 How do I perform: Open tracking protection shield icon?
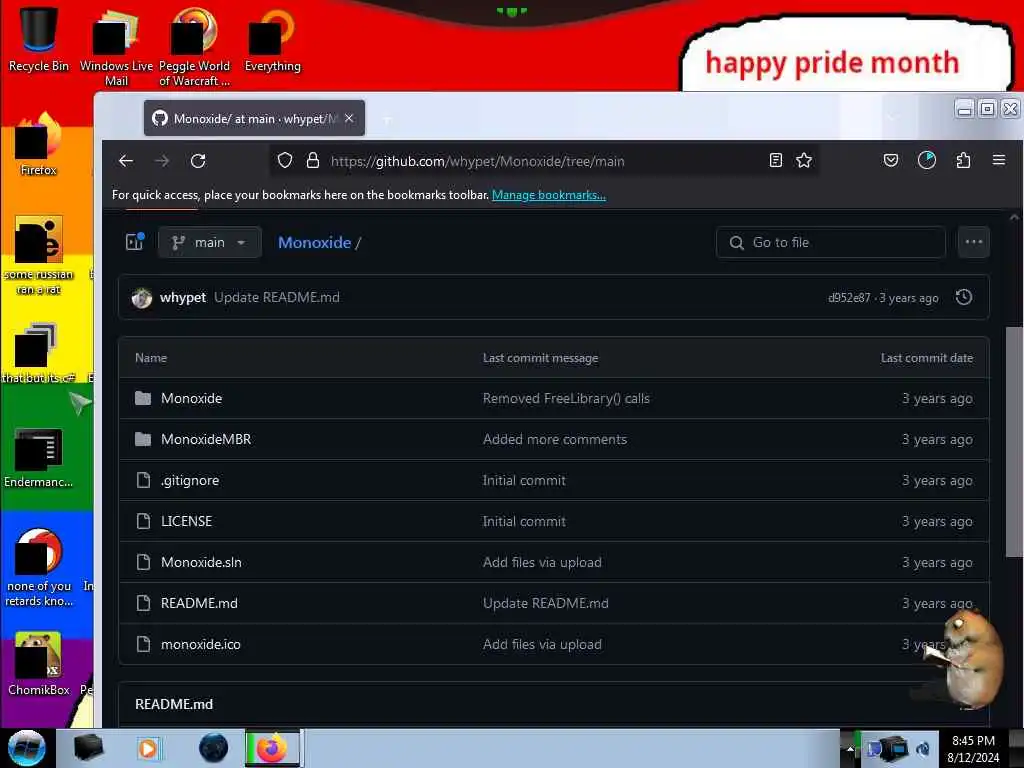[x=285, y=161]
